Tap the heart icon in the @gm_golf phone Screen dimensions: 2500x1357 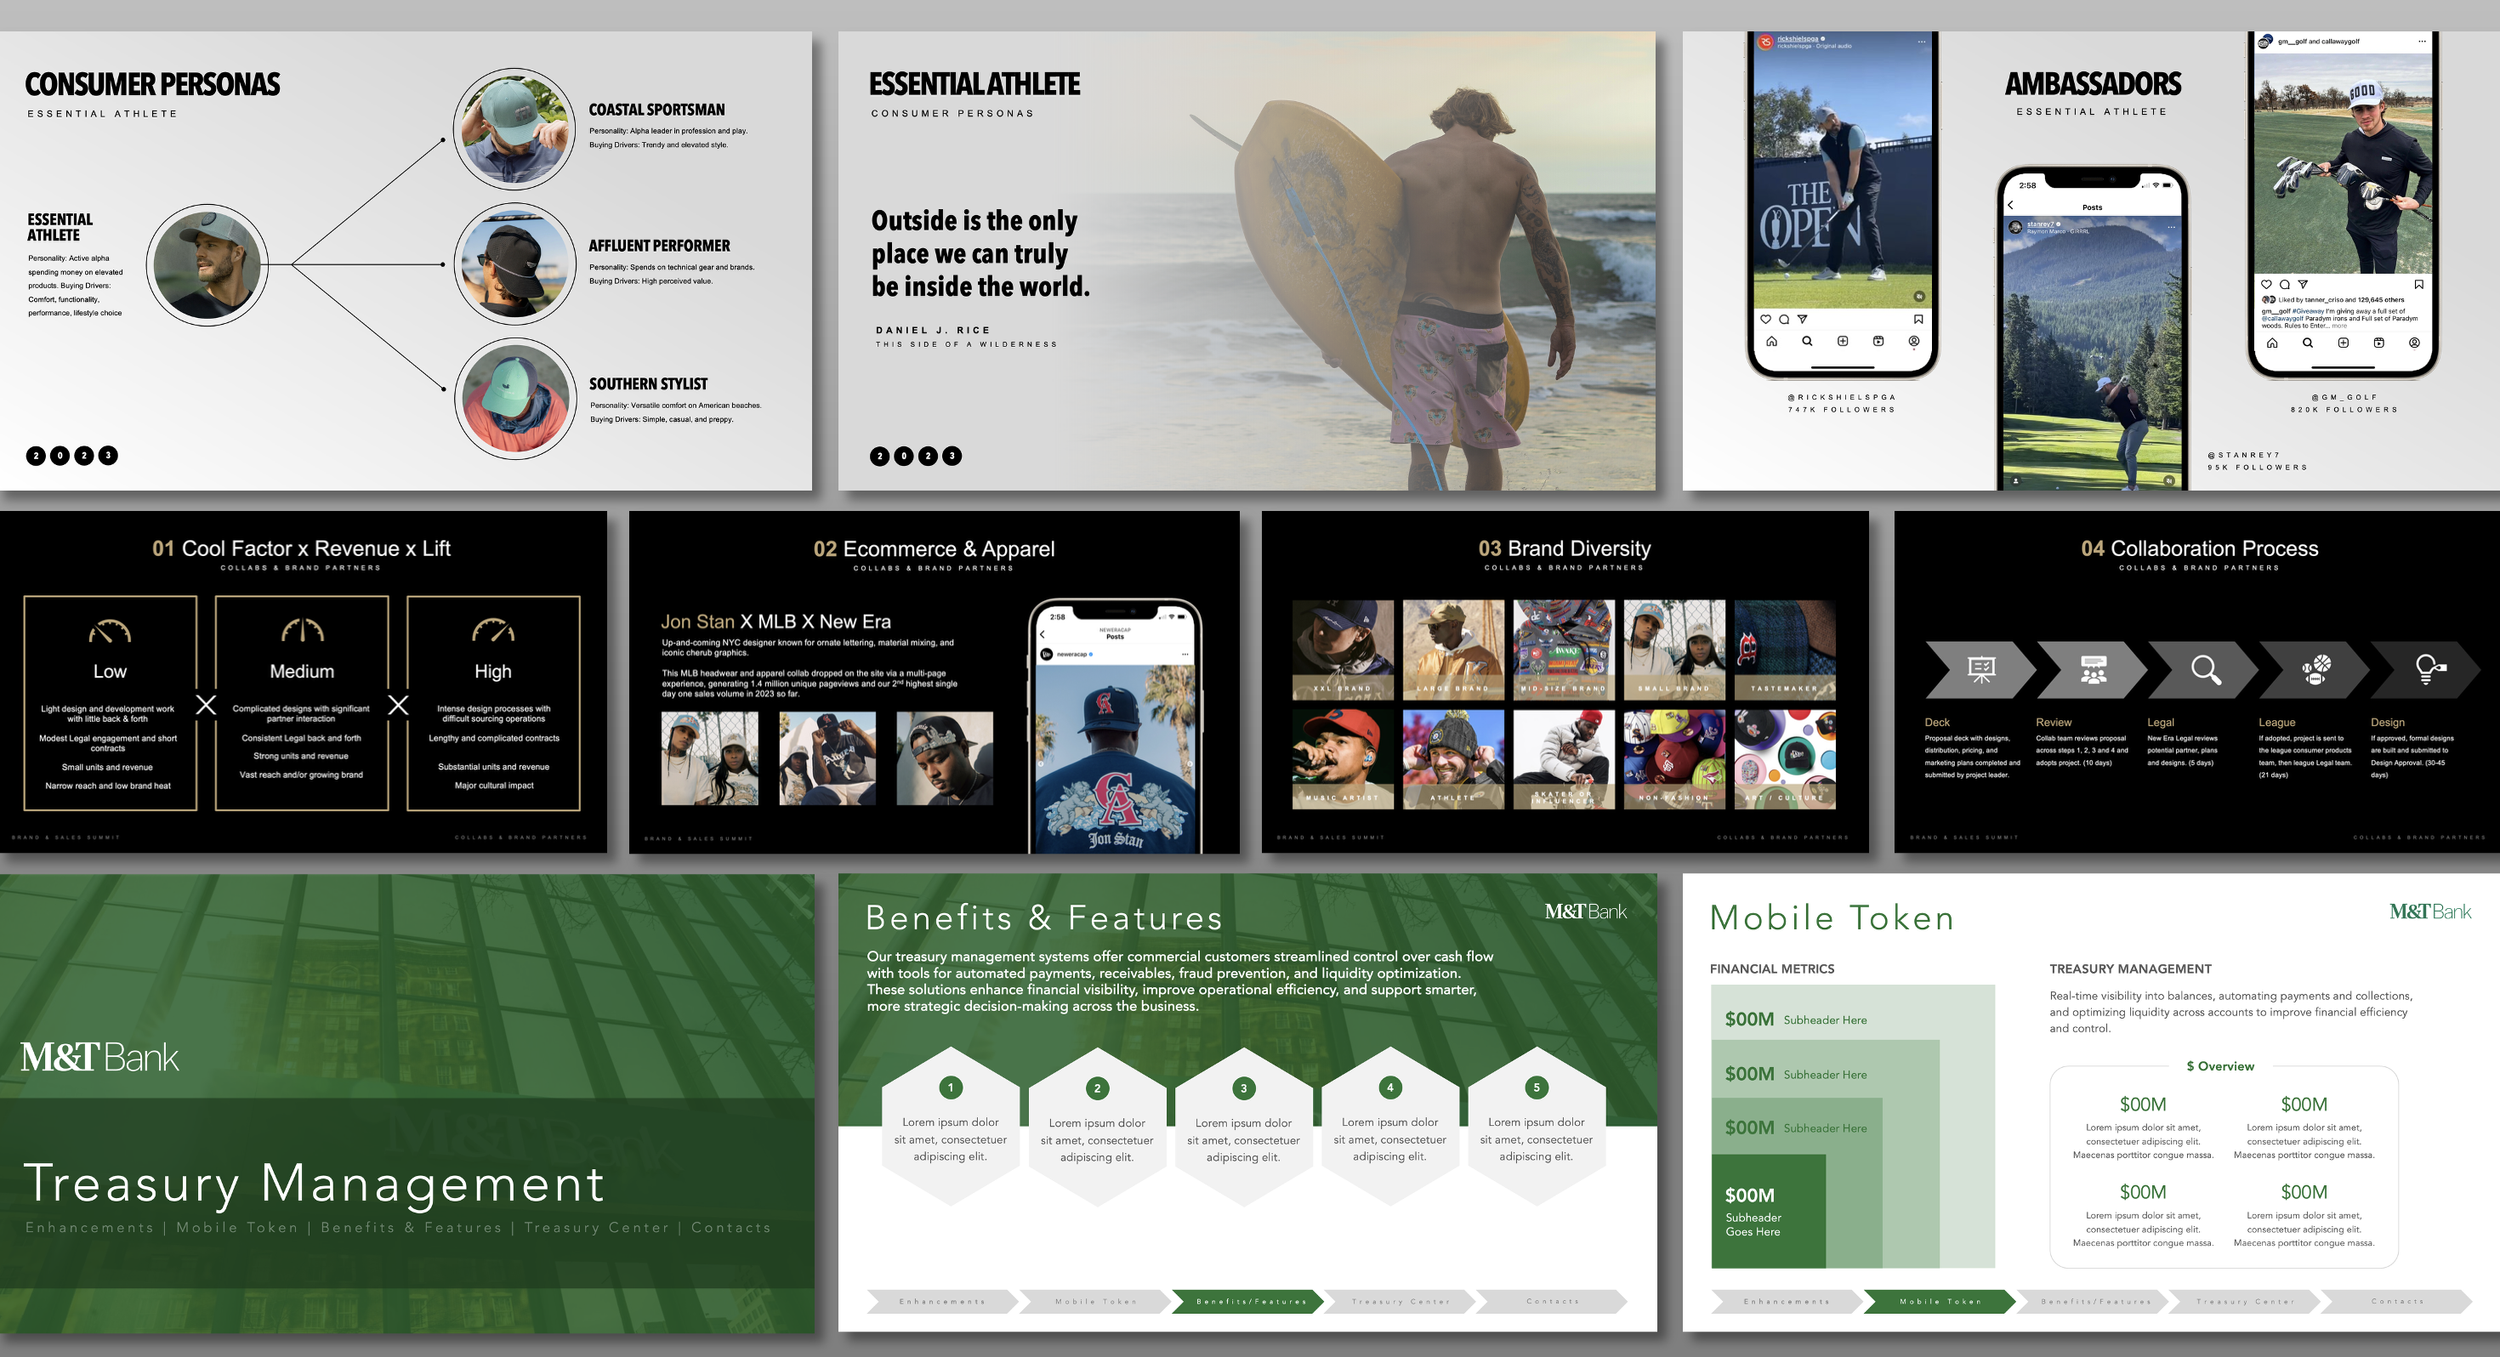[x=2267, y=284]
